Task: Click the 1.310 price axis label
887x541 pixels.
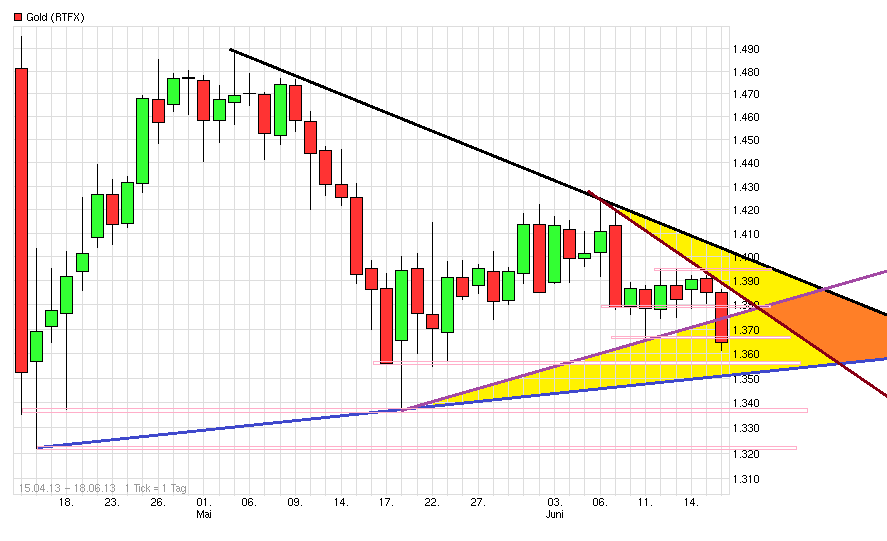Action: point(744,479)
